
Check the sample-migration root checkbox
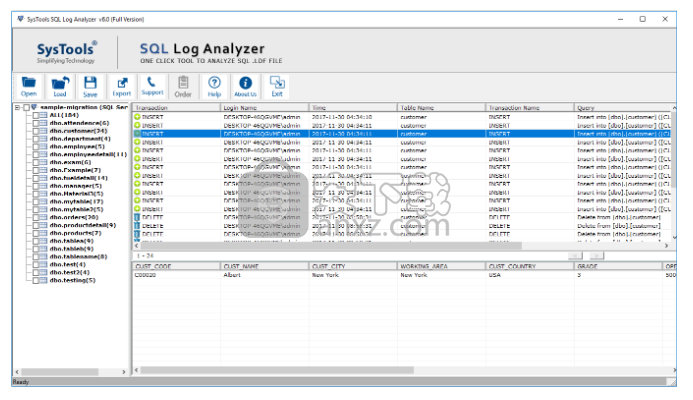click(x=27, y=107)
